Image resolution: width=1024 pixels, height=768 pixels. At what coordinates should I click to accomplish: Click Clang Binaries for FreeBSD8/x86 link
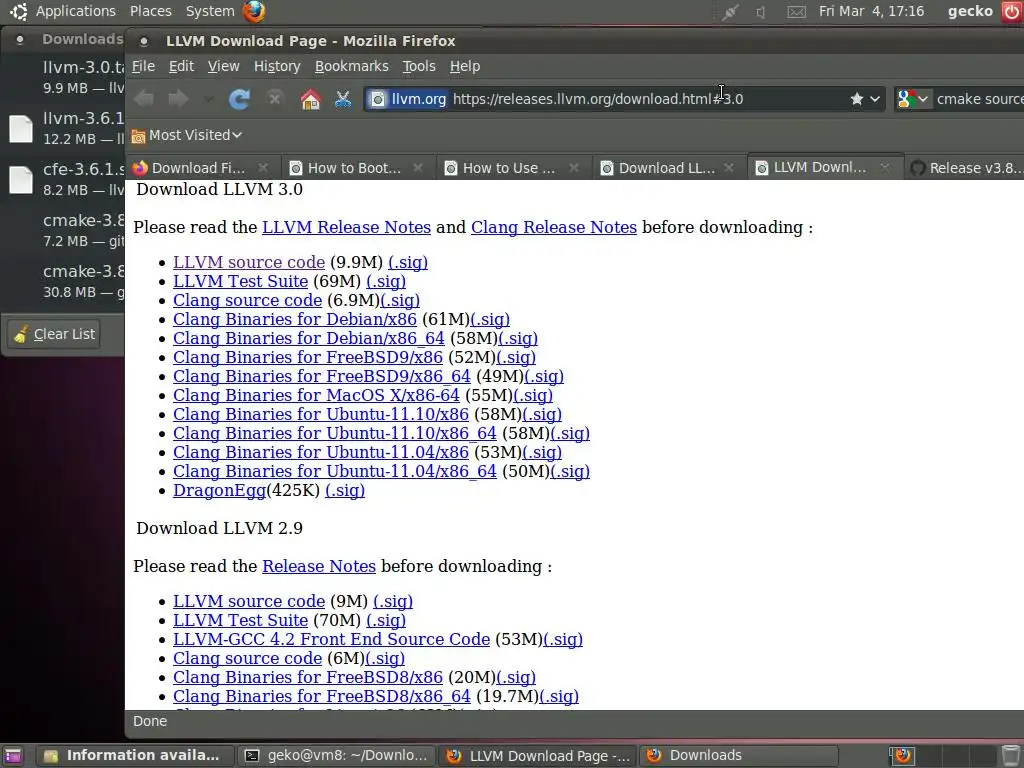308,677
